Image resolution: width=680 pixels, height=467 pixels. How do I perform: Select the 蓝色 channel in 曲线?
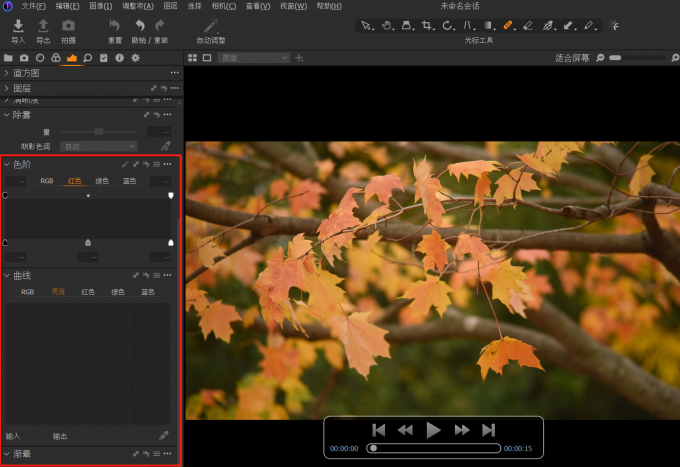coord(148,292)
